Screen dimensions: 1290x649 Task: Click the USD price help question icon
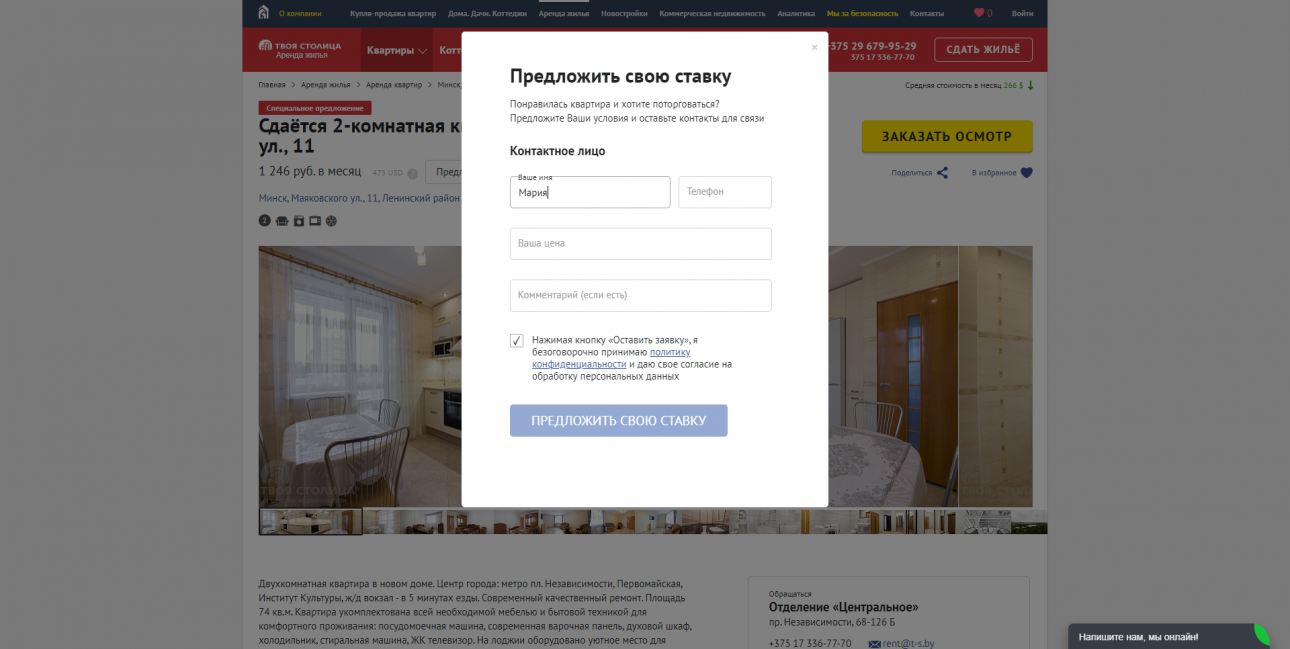pyautogui.click(x=413, y=172)
